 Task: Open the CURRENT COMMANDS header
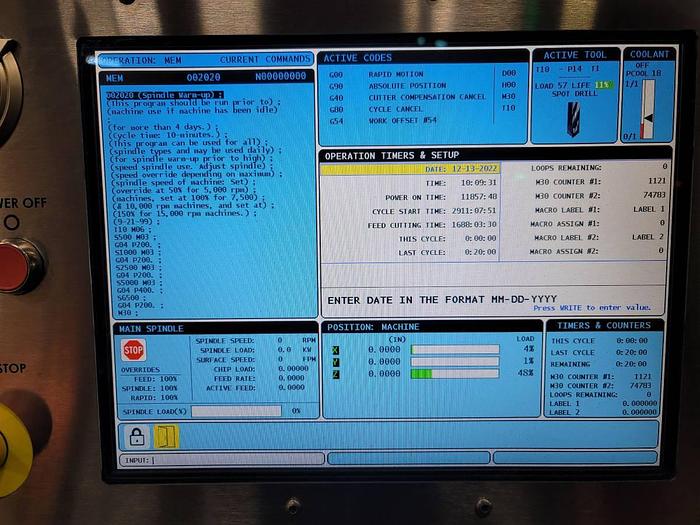pyautogui.click(x=265, y=59)
